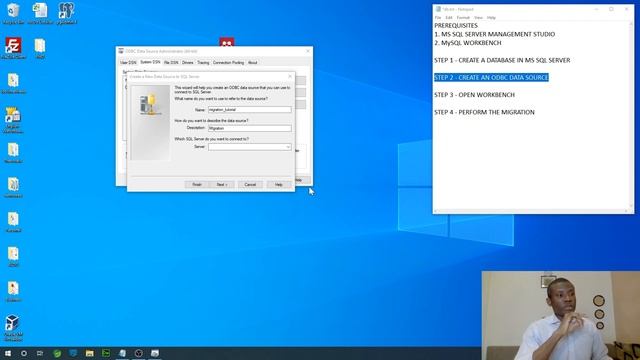
Task: Click the red app icon above ODBC window
Action: (227, 42)
